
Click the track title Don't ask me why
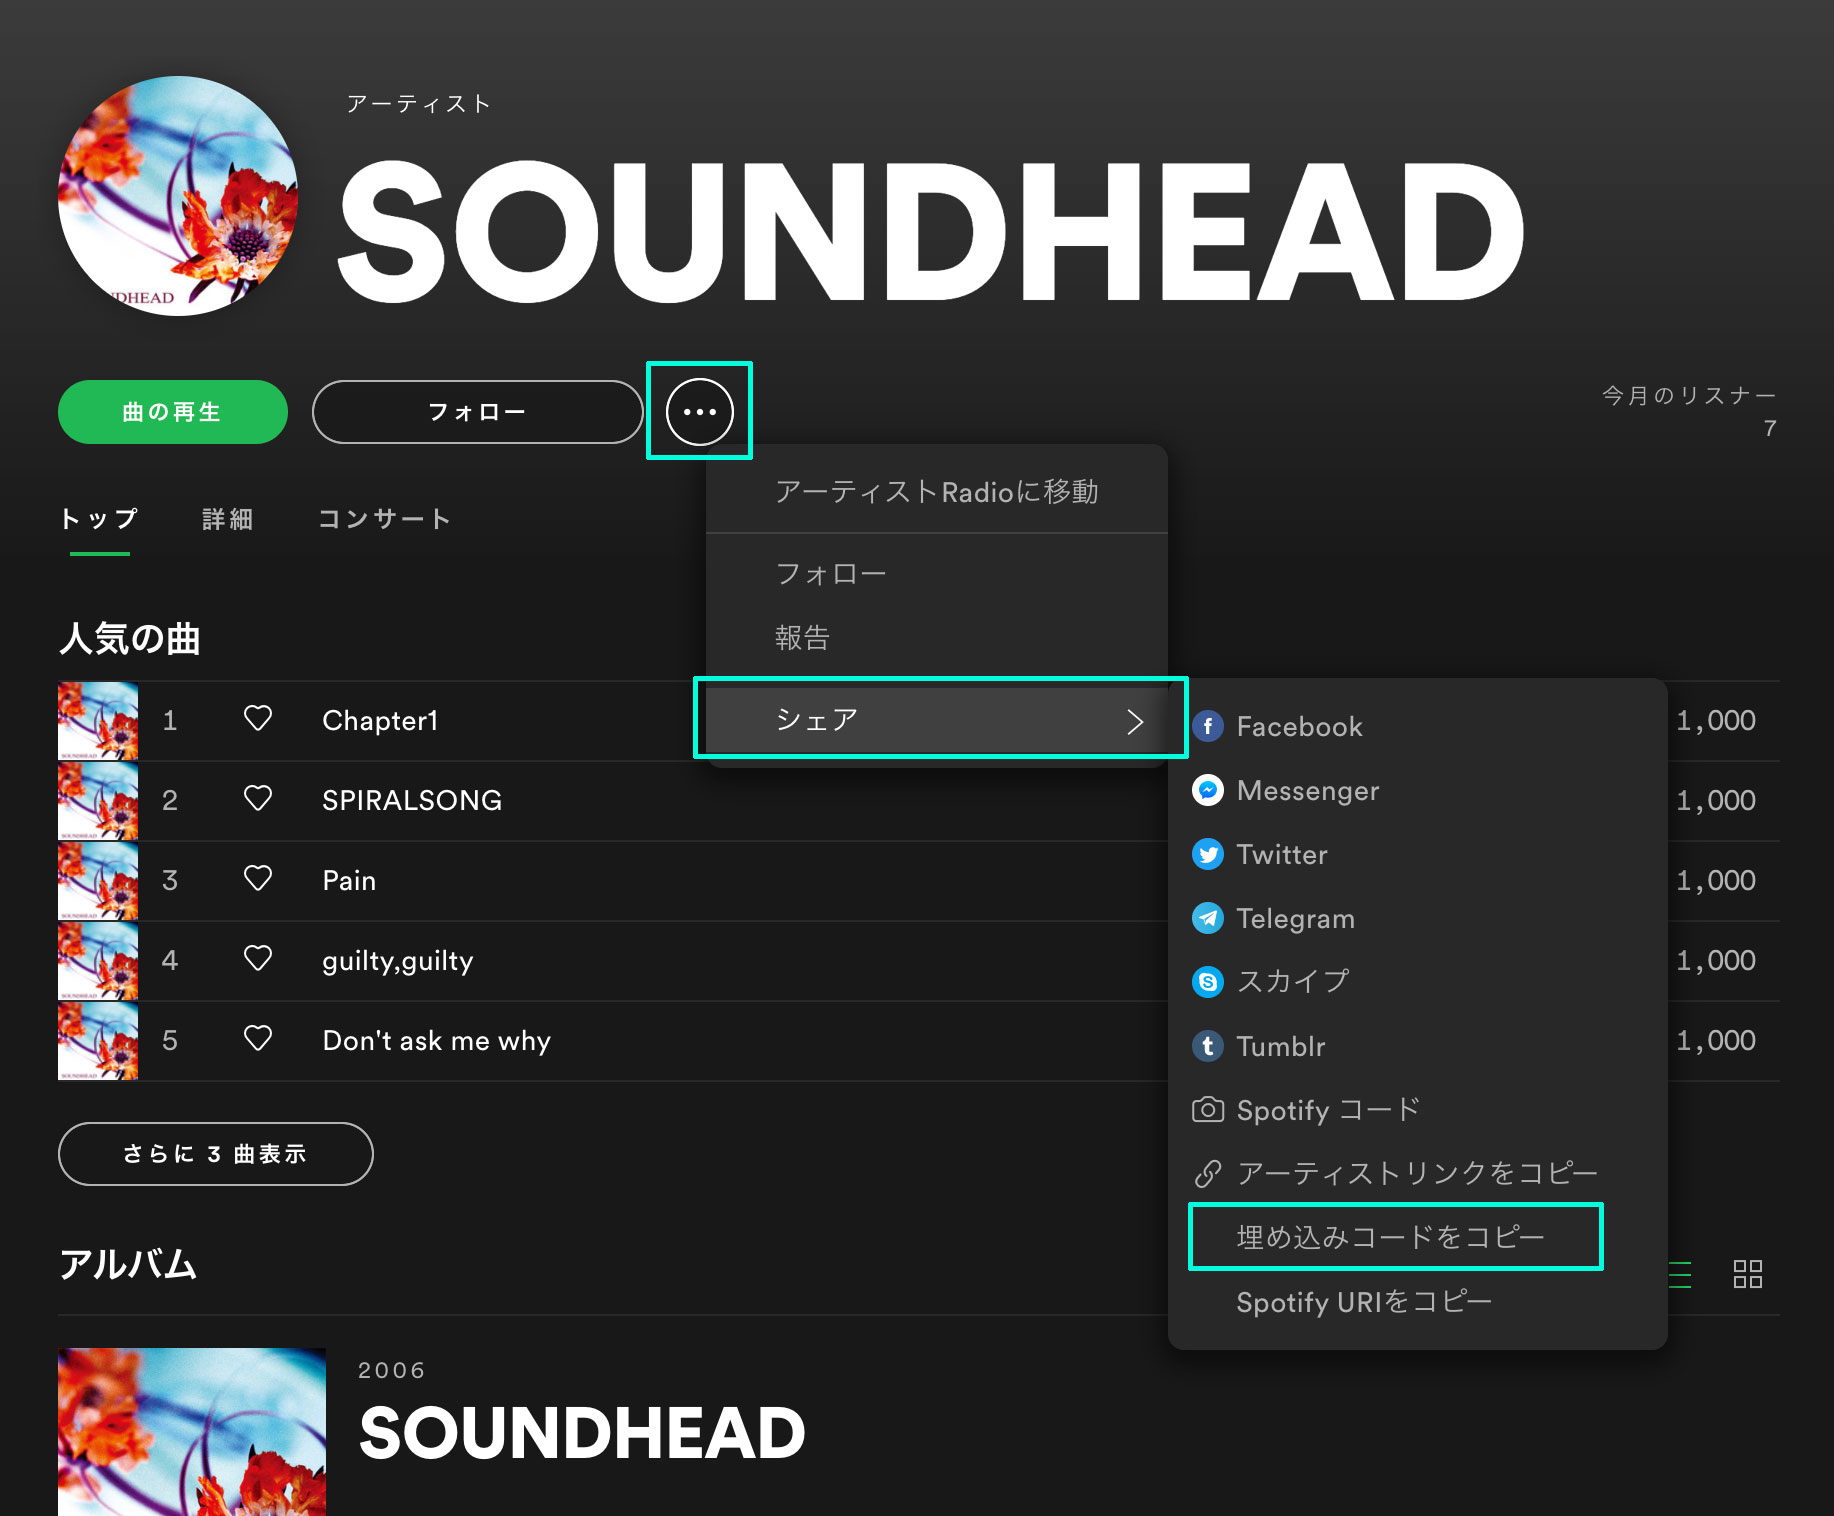point(436,1040)
